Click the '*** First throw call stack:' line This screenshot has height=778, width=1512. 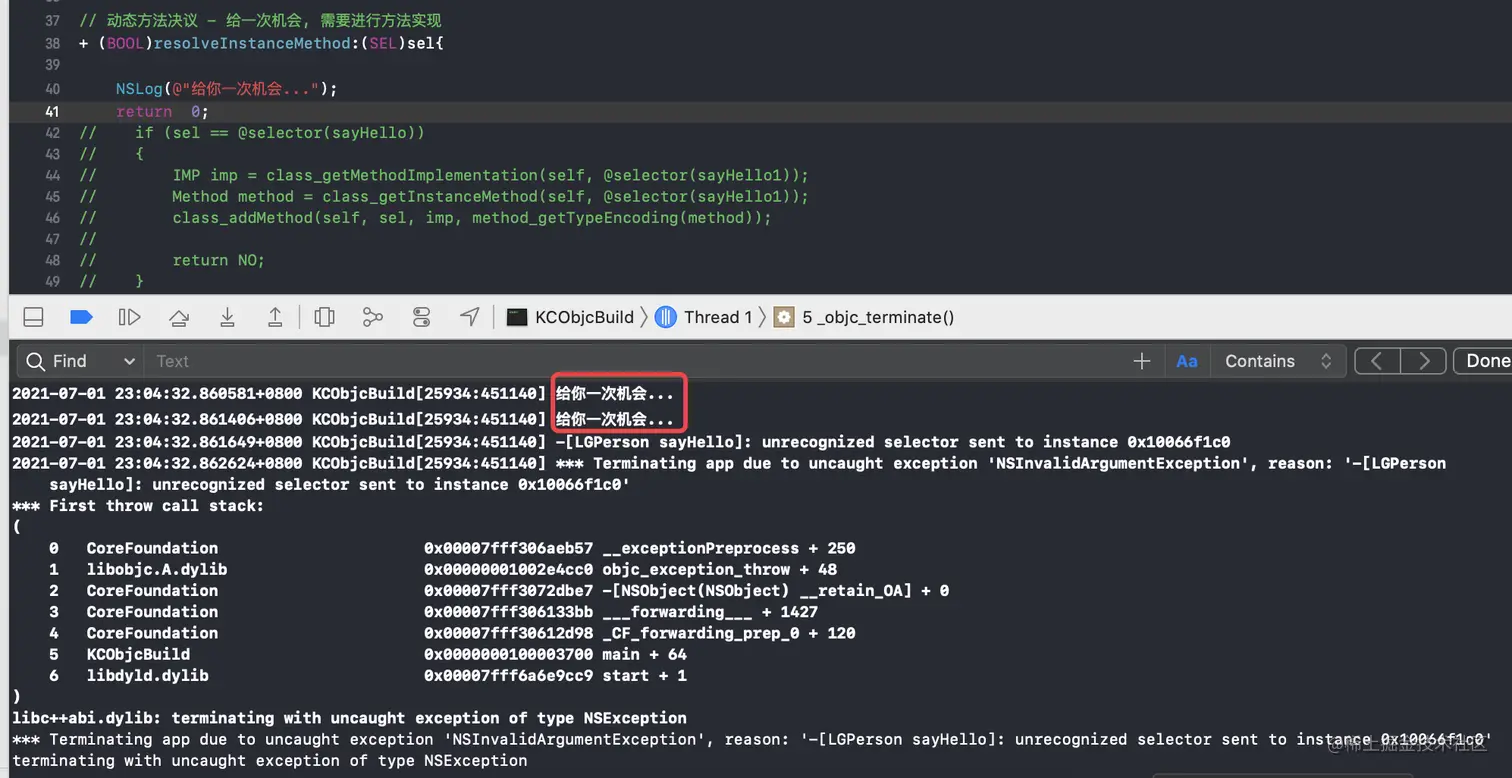click(138, 506)
